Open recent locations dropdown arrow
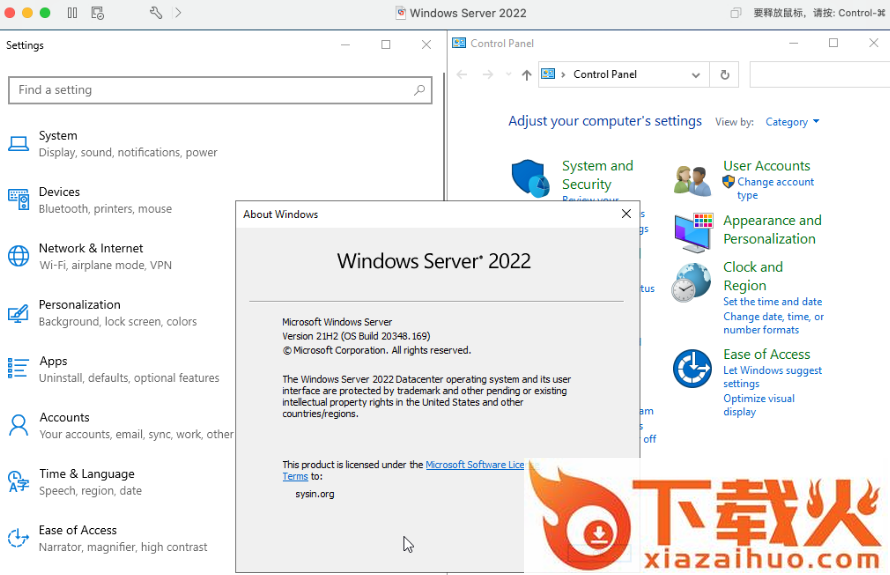The image size is (890, 575). 509,74
